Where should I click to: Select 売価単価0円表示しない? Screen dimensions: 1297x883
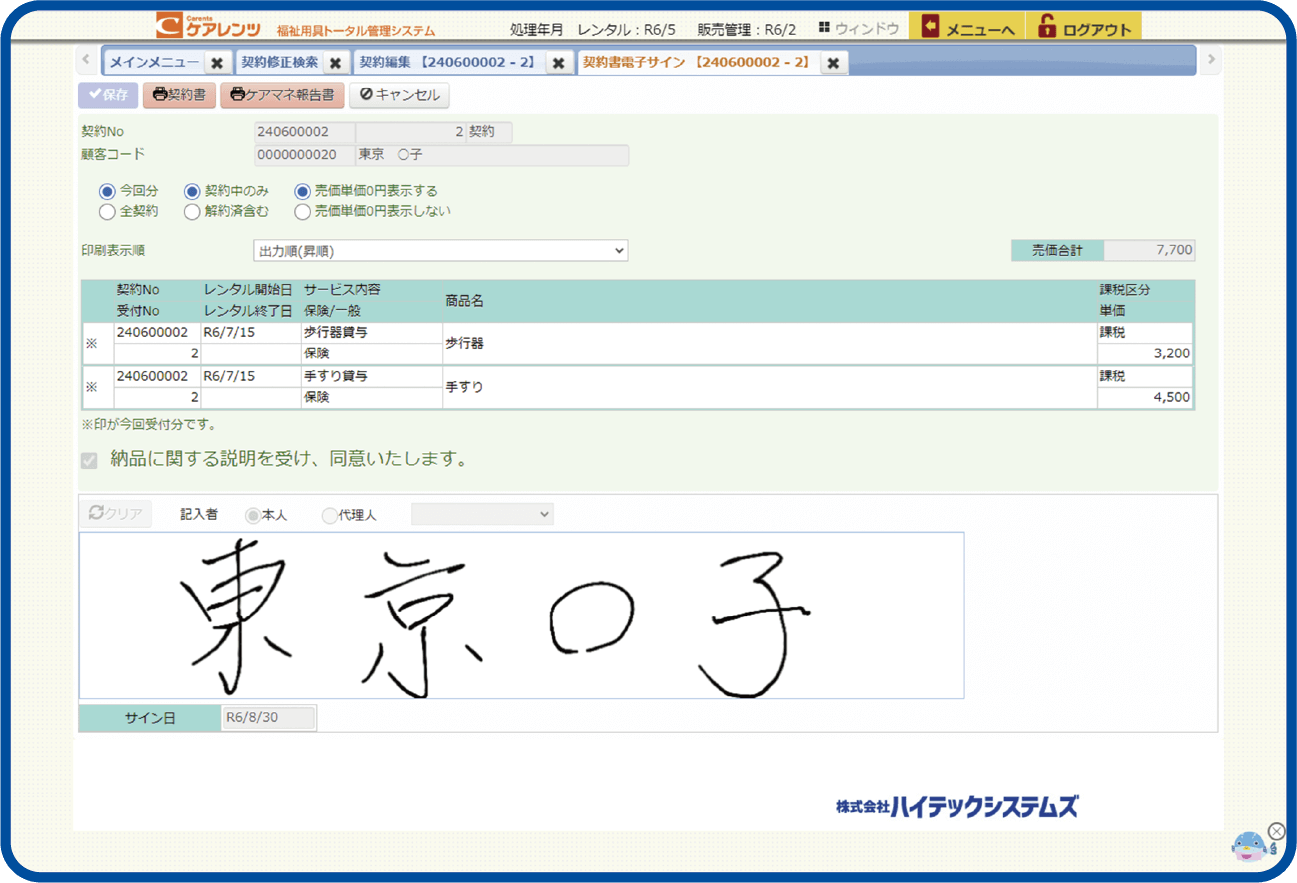[302, 211]
